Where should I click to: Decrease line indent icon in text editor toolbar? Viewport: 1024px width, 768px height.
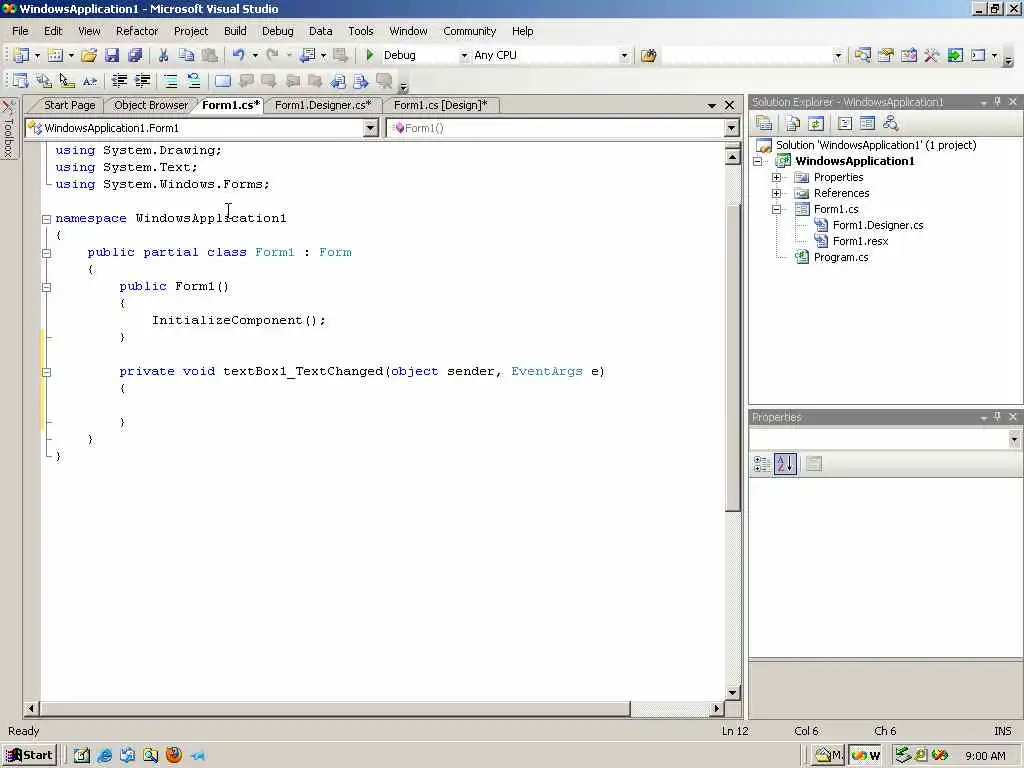click(119, 80)
